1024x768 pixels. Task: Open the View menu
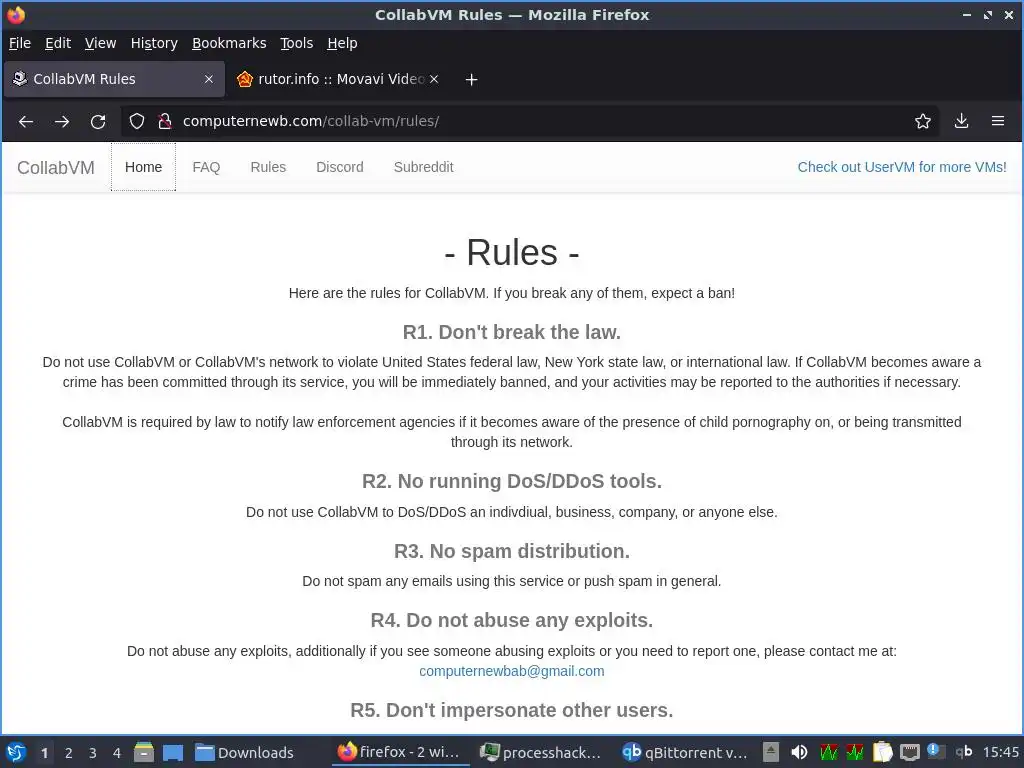tap(100, 43)
